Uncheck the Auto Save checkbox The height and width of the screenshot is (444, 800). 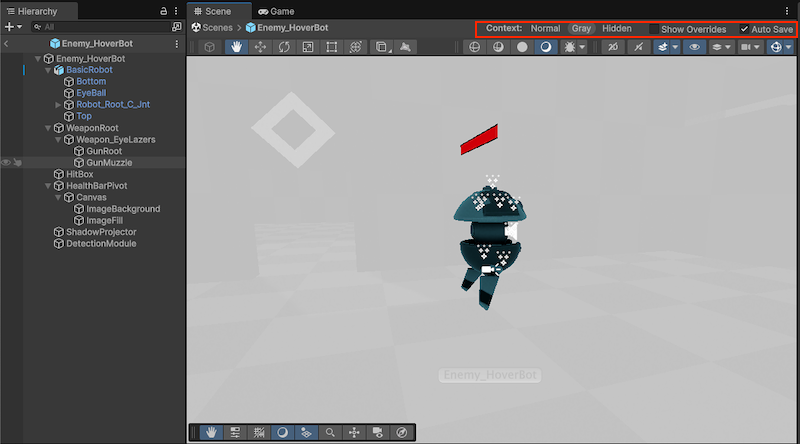(744, 29)
